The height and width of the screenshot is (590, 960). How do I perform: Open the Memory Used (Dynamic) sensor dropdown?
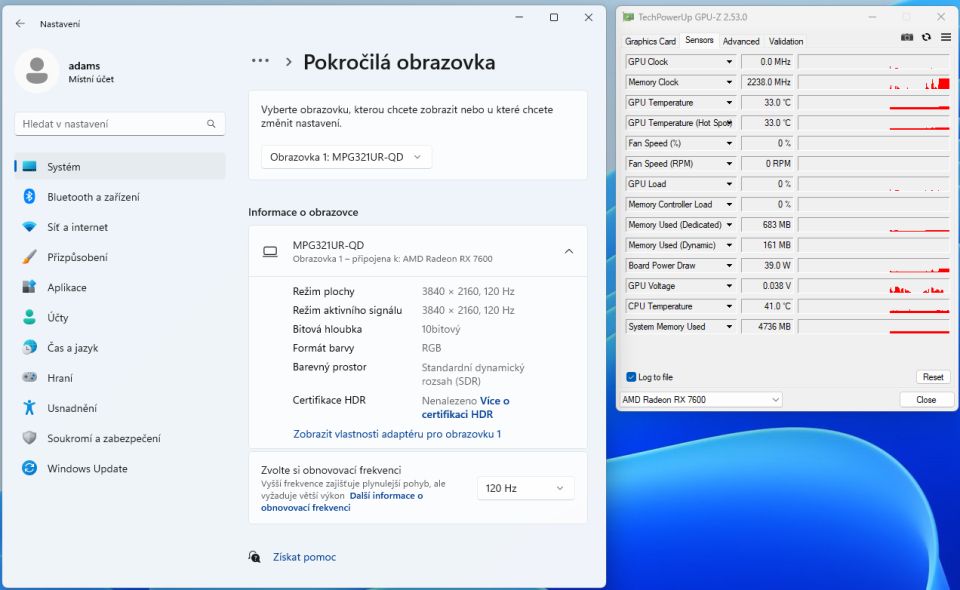click(x=729, y=245)
